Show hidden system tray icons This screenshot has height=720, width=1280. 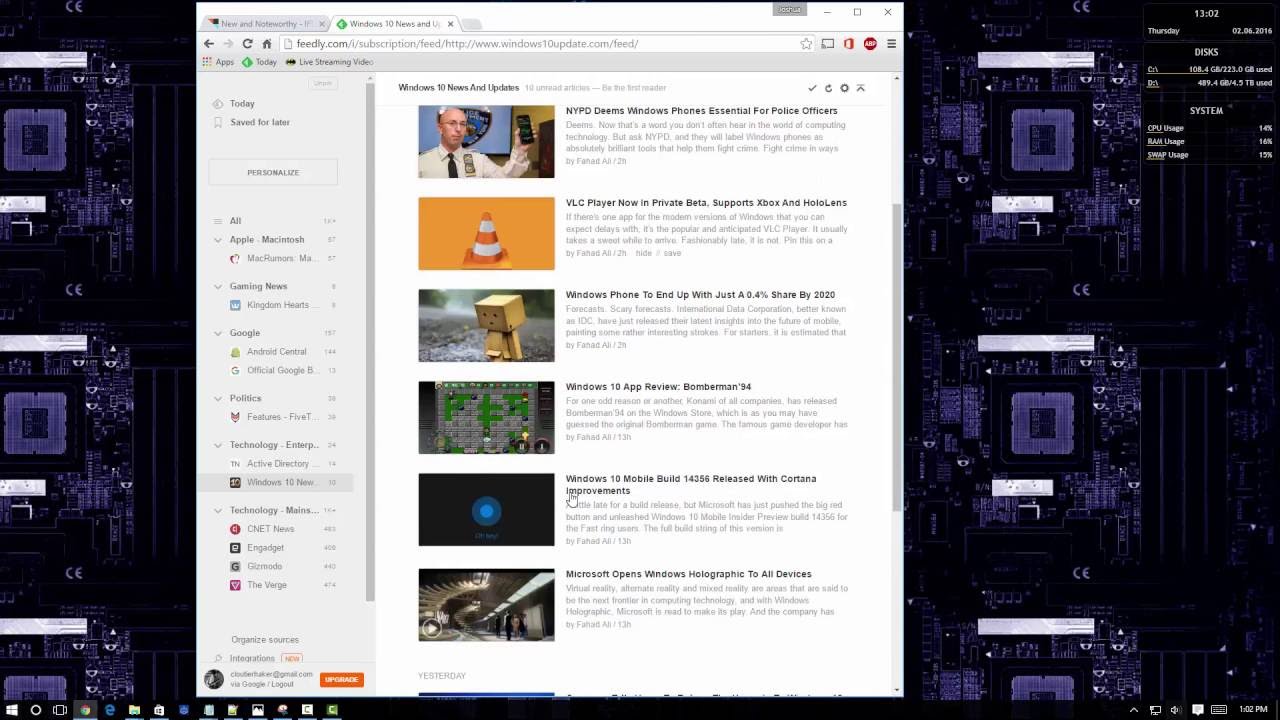pyautogui.click(x=1135, y=710)
